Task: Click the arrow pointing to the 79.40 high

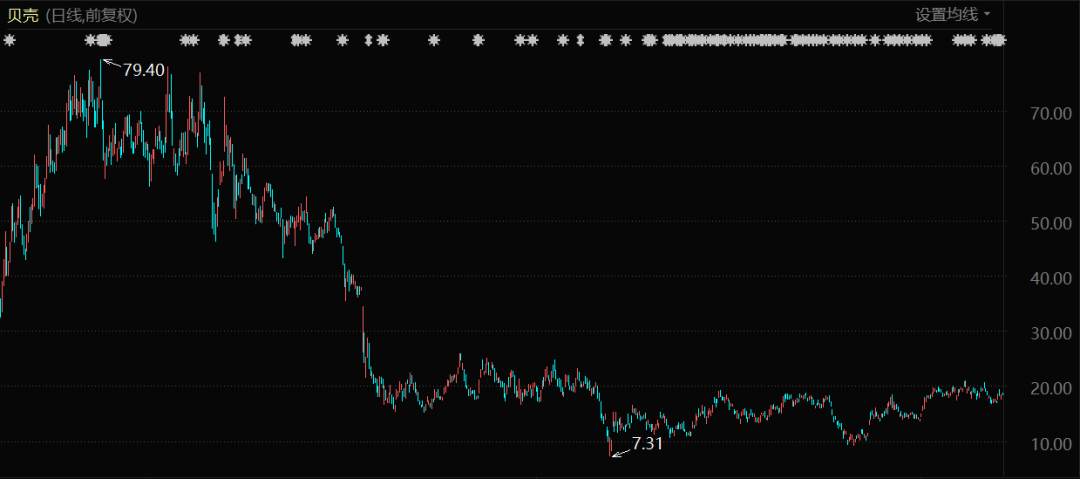Action: pyautogui.click(x=111, y=66)
